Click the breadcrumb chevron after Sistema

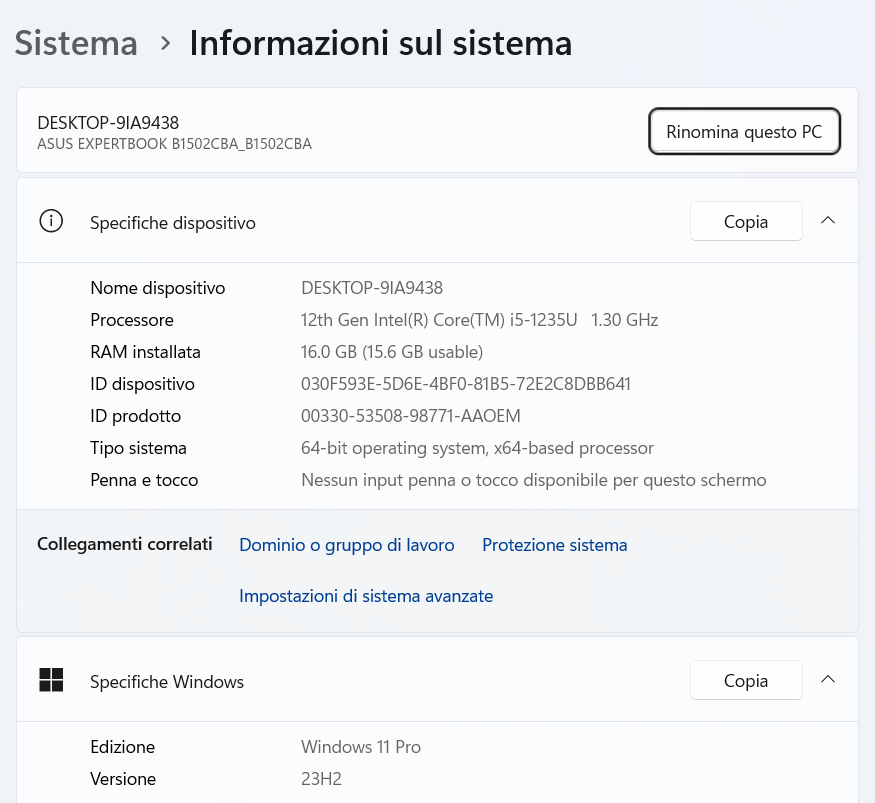165,43
